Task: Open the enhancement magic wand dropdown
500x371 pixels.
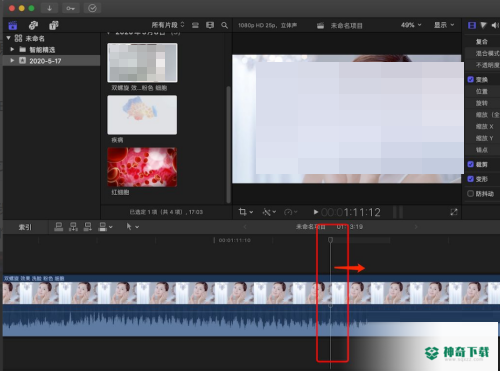Action: [269, 212]
